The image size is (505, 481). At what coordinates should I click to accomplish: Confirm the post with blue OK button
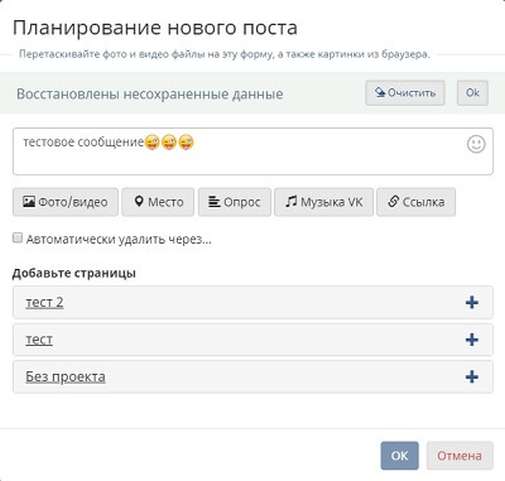[399, 455]
